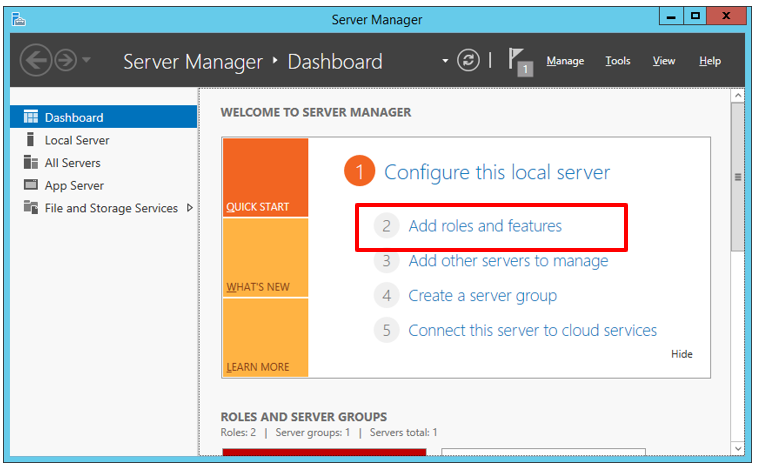757x467 pixels.
Task: Click the scrollbar down arrow
Action: click(738, 448)
